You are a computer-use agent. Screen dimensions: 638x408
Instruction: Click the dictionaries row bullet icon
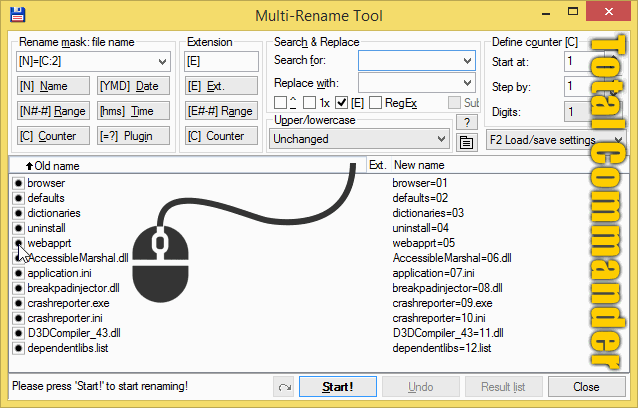click(18, 213)
